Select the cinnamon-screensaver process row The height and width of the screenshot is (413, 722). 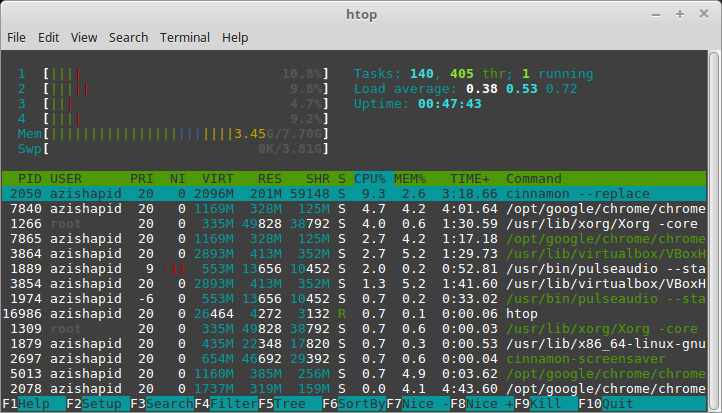click(361, 358)
